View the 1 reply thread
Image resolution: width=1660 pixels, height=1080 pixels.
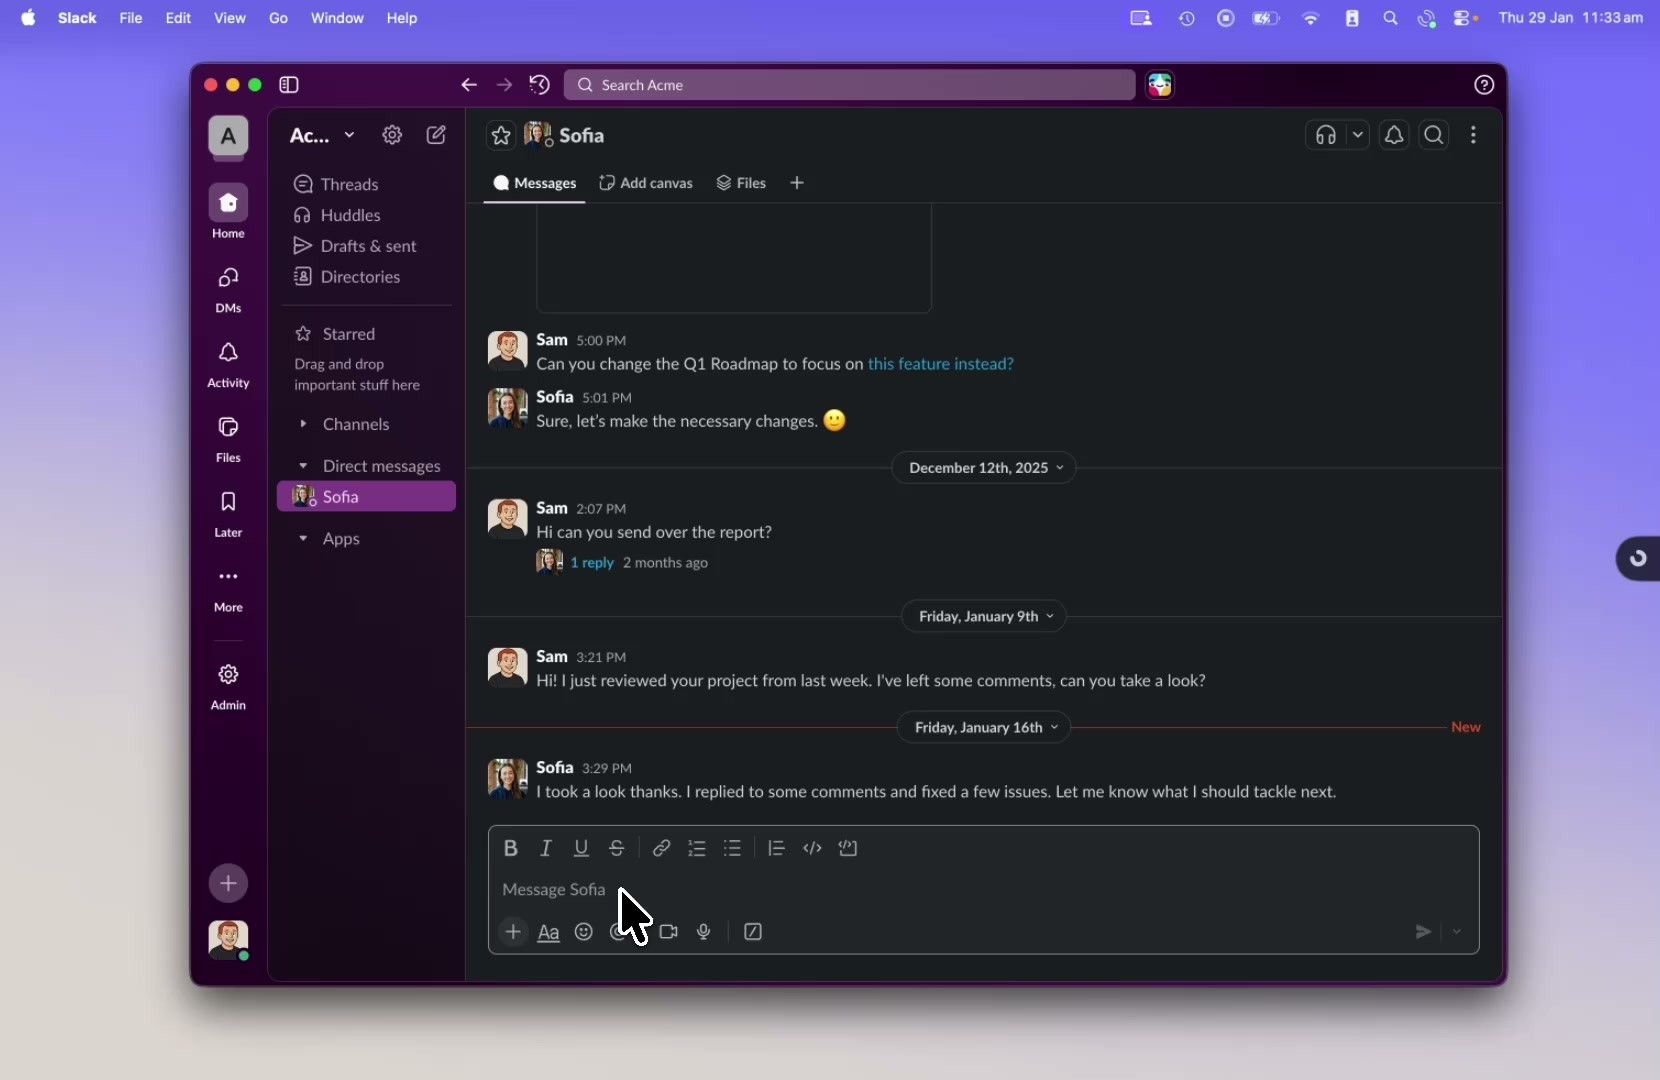pos(592,563)
